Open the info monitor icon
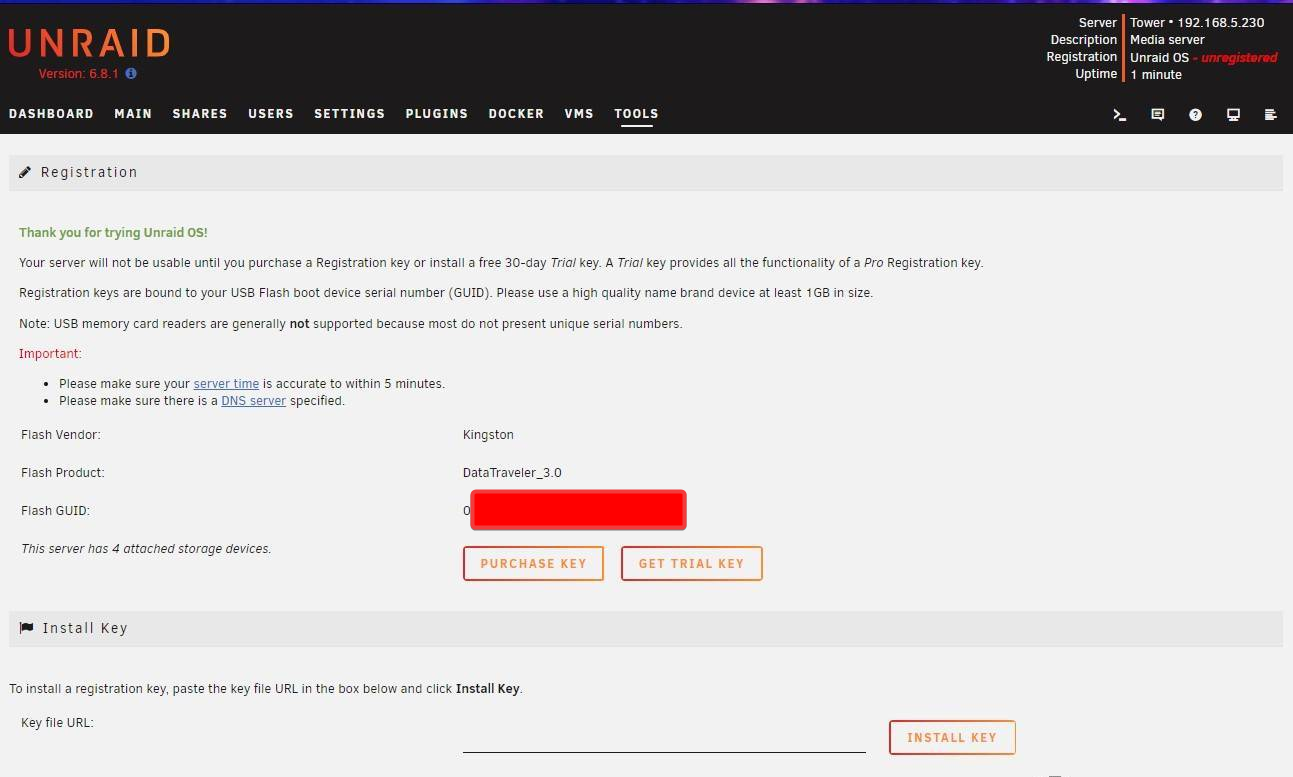 point(1233,115)
